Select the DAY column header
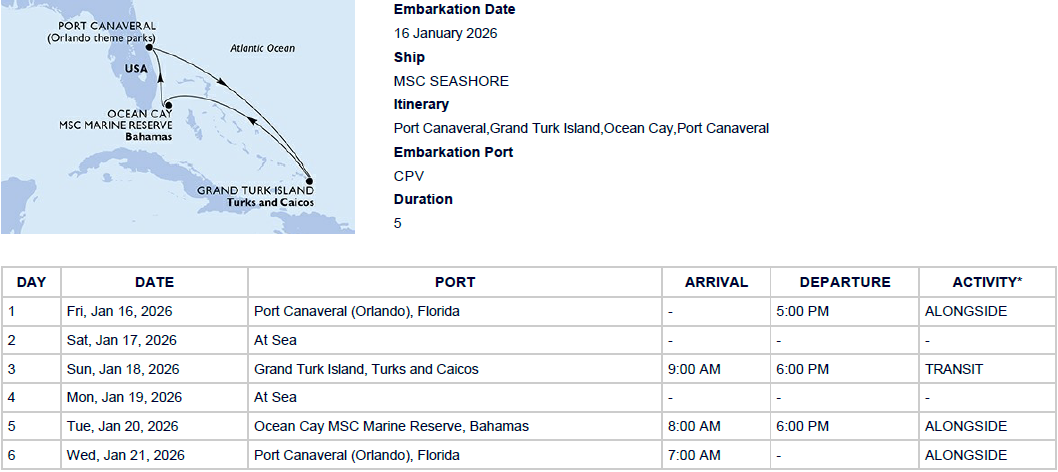Image resolution: width=1058 pixels, height=472 pixels. pyautogui.click(x=31, y=282)
